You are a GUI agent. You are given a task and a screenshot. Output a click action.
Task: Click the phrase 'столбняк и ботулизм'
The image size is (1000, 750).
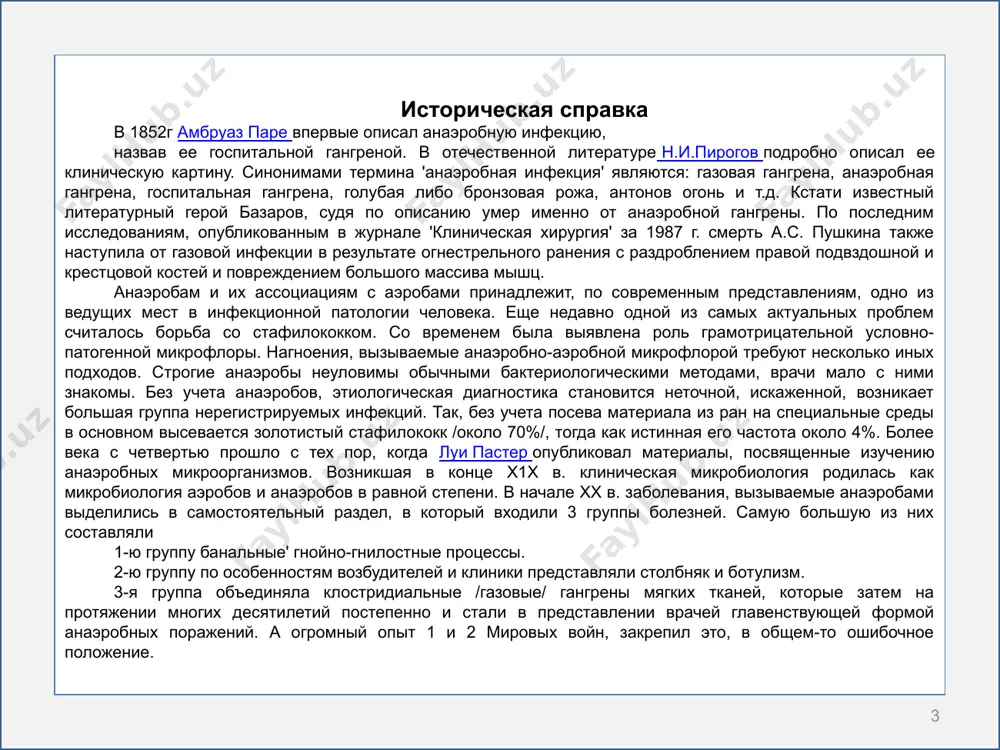pyautogui.click(x=722, y=573)
